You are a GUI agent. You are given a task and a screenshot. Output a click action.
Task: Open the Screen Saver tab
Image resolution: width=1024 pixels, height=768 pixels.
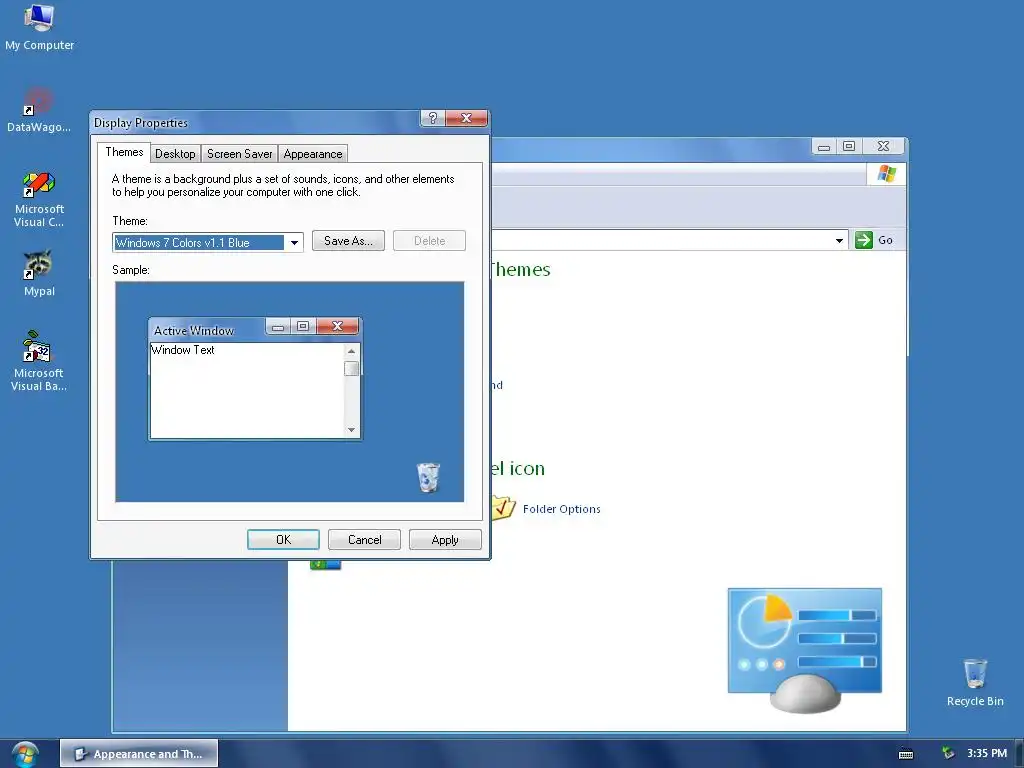[x=239, y=154]
